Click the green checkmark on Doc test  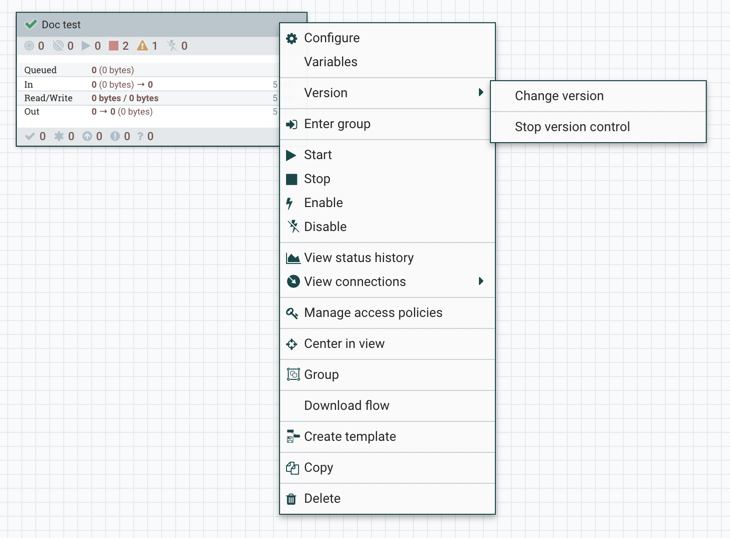pos(31,24)
